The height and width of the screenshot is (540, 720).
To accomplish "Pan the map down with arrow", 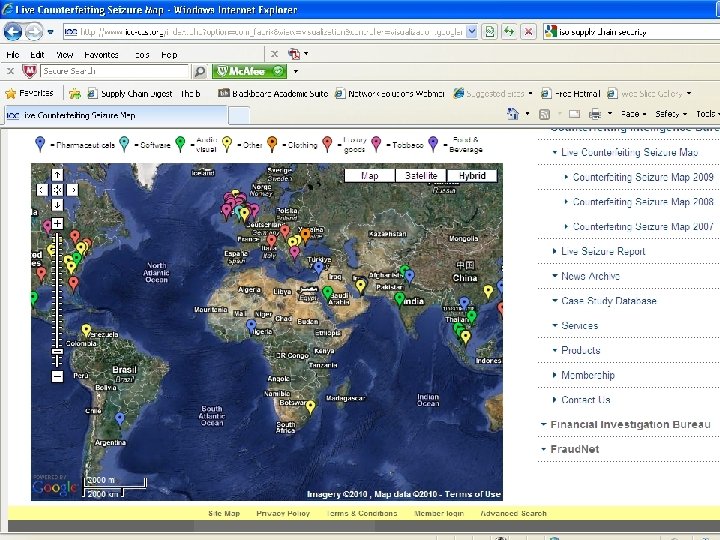I will click(57, 204).
